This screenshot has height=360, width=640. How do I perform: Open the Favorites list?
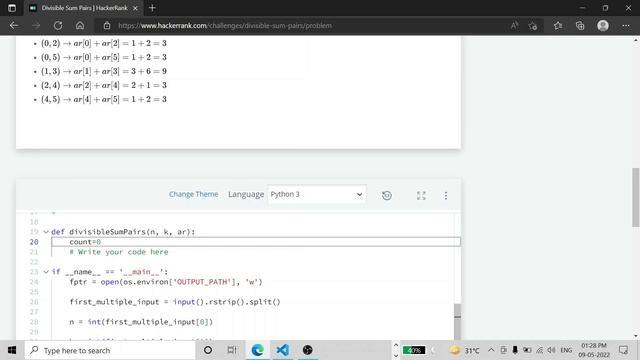558,26
